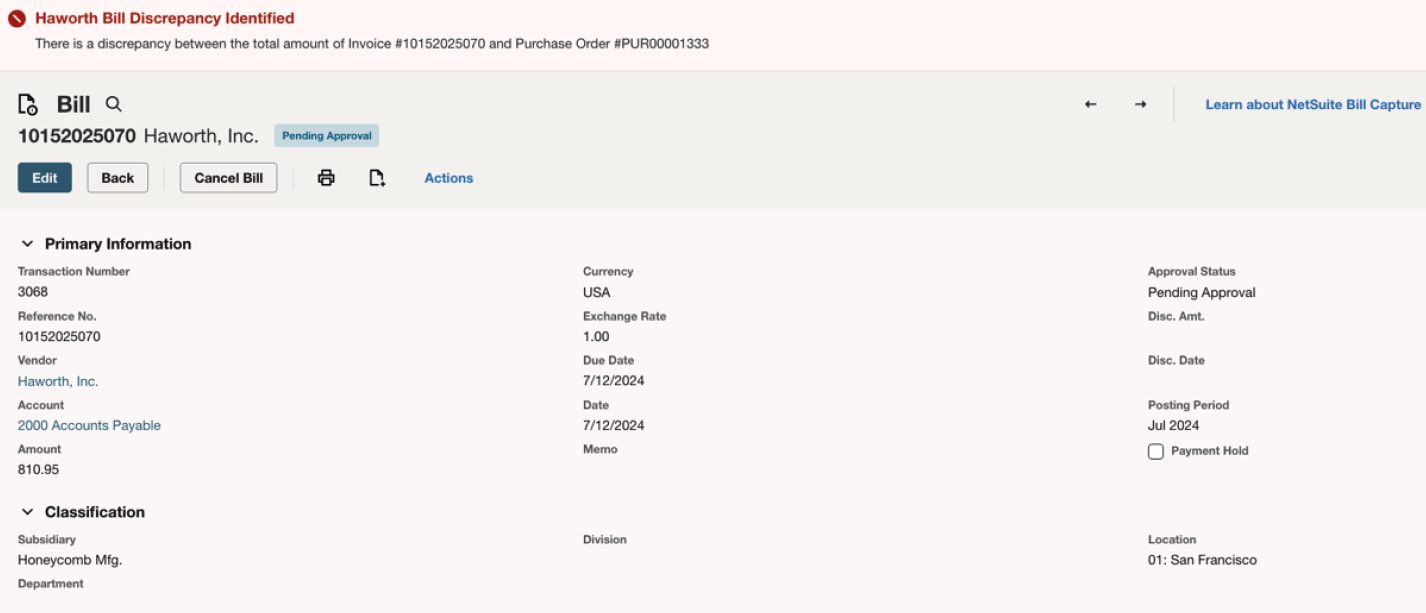
Task: Go to previous record arrow
Action: point(1091,104)
